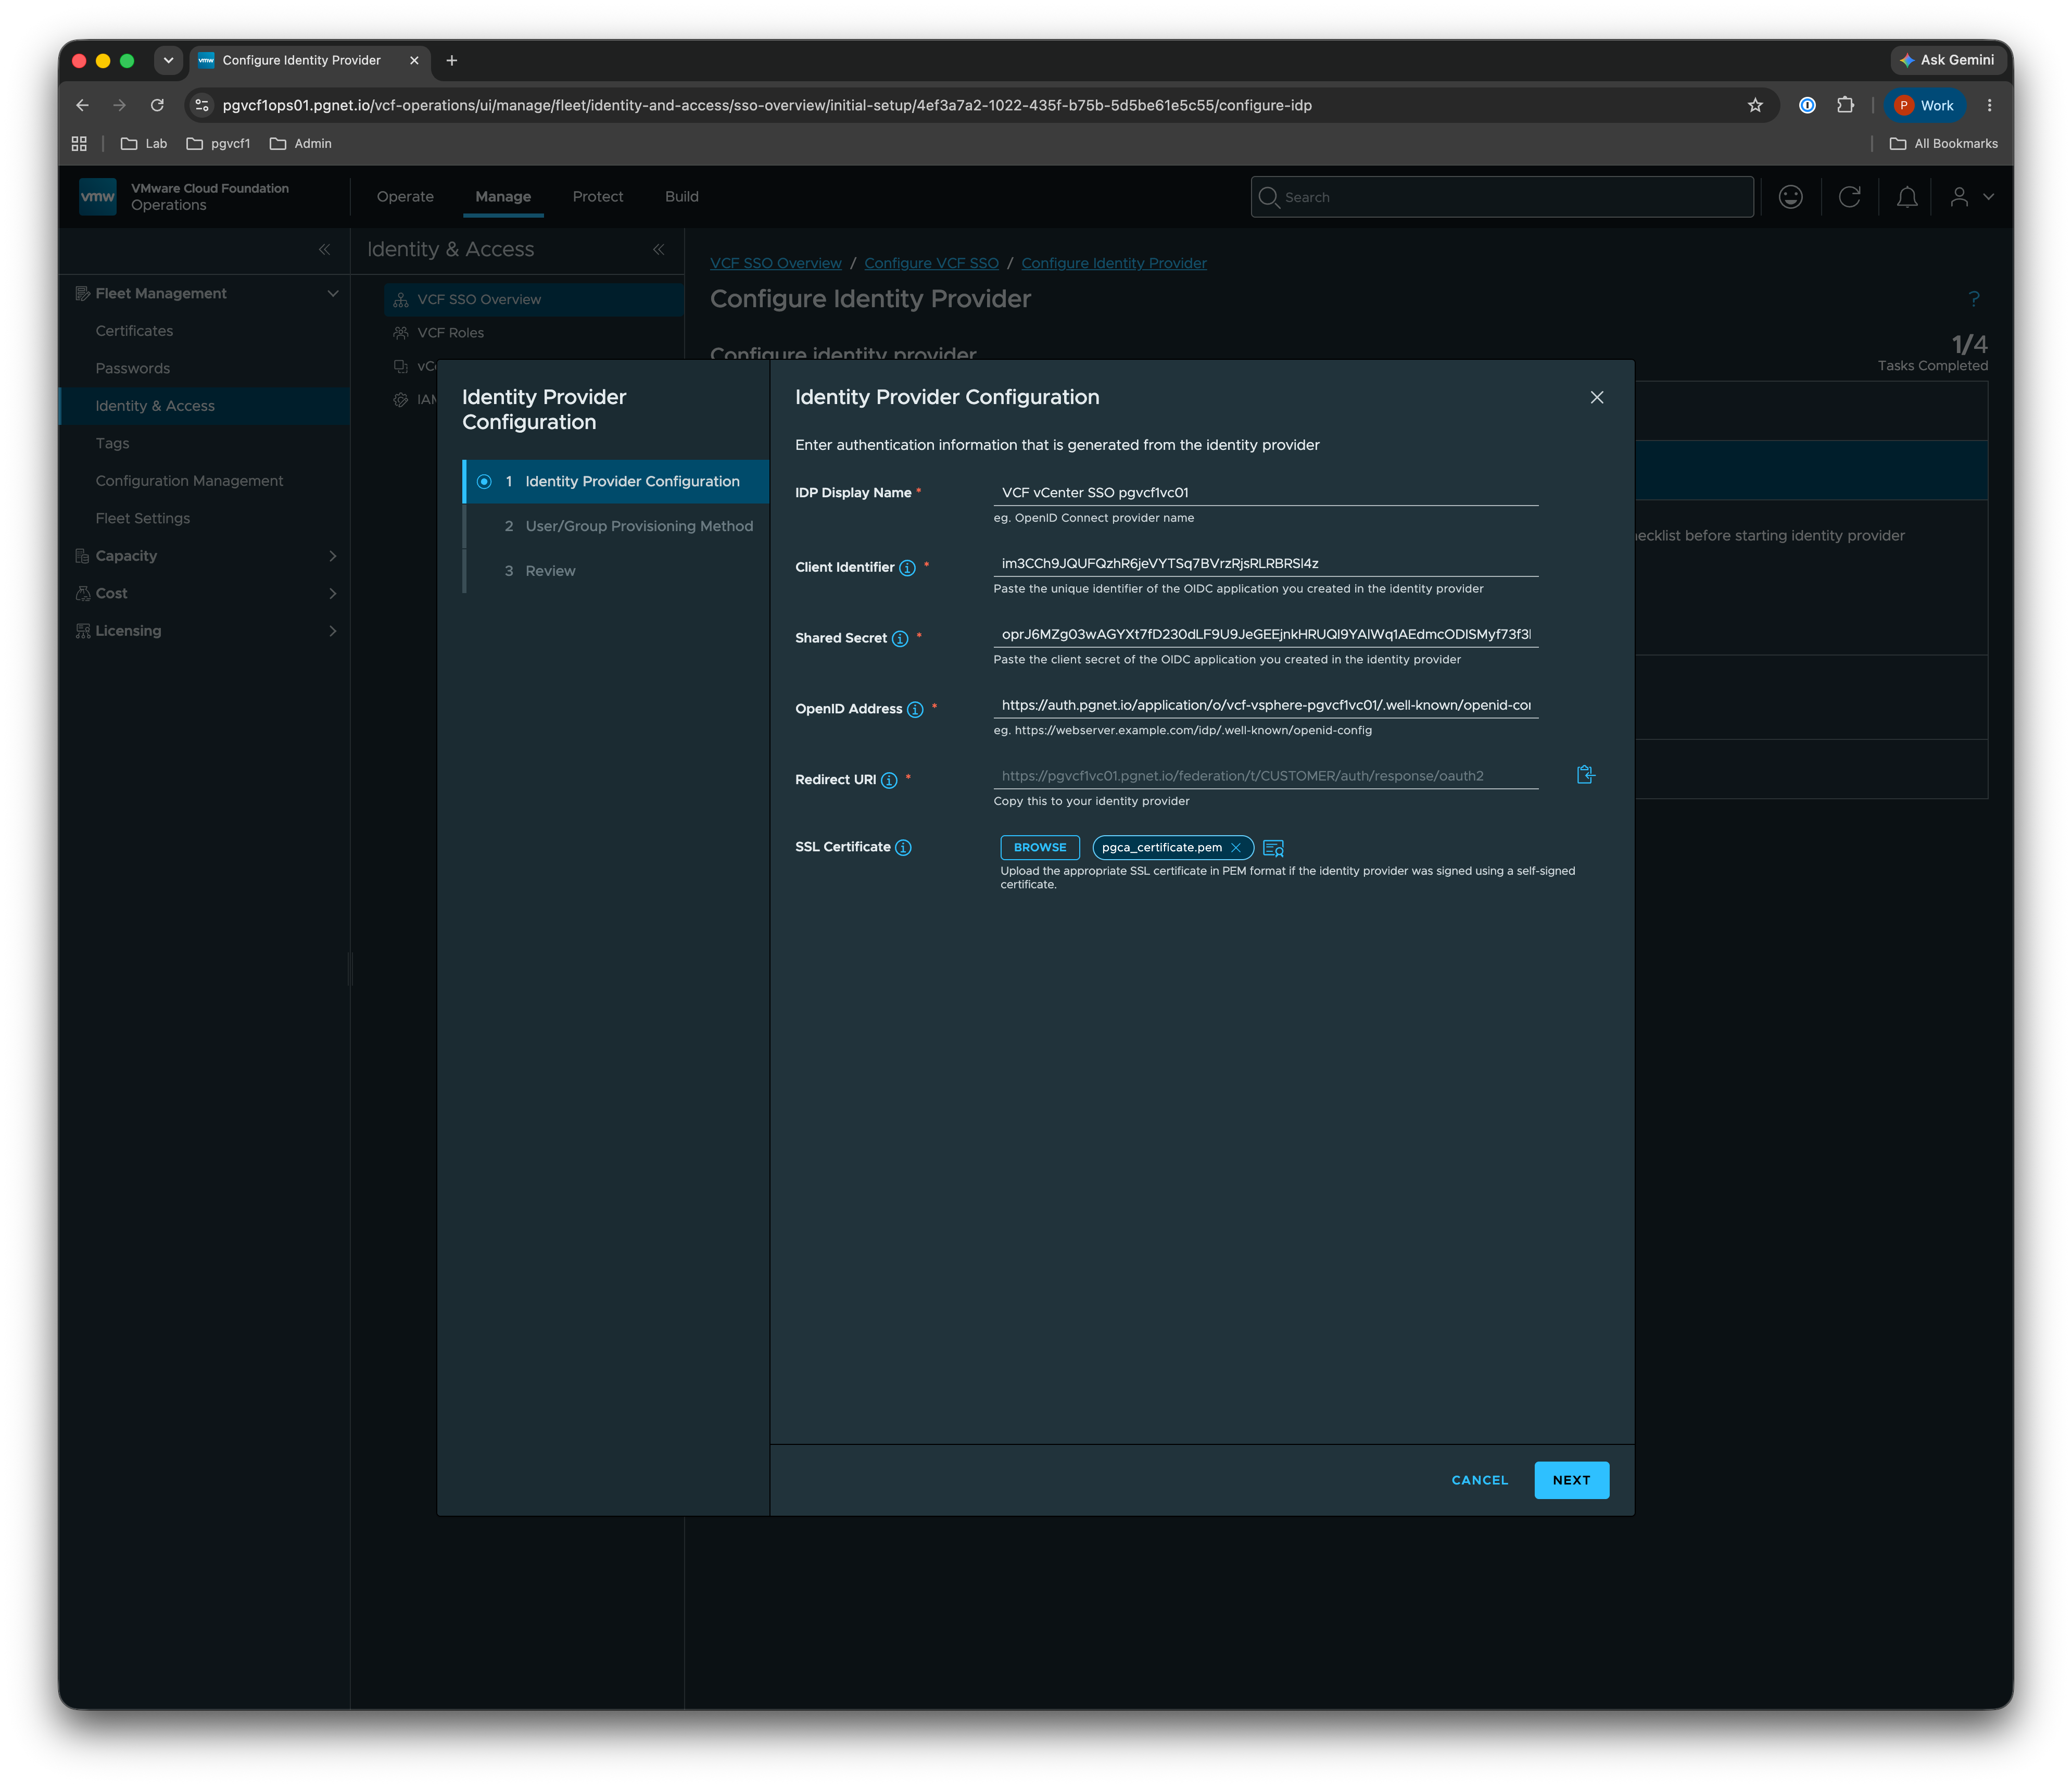Click the VMware vmw logo
This screenshot has height=1787, width=2072.
[98, 197]
